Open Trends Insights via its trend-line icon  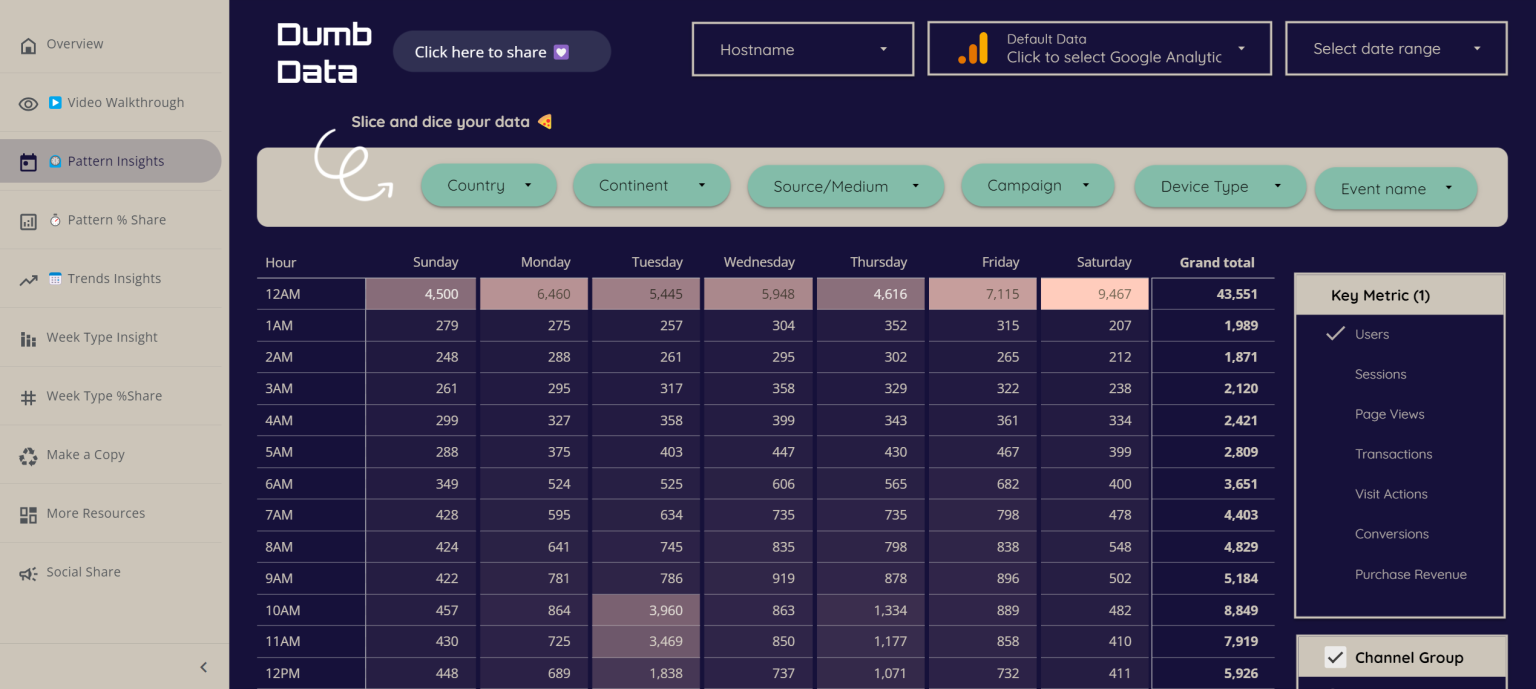point(28,278)
